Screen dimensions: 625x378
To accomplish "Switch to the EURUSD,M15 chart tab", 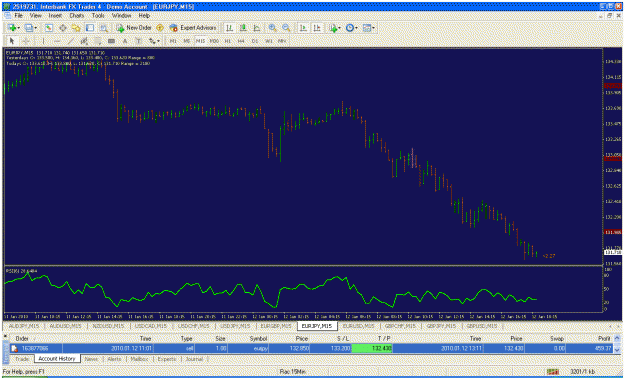I will click(x=358, y=326).
